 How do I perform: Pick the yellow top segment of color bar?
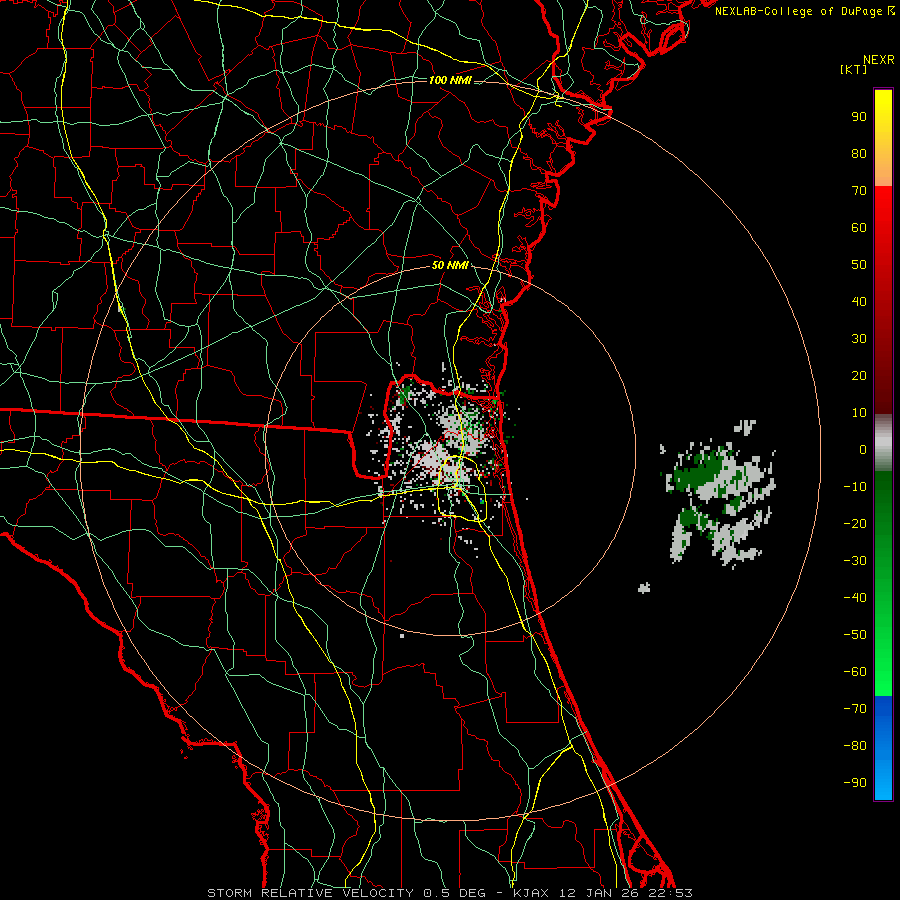(x=883, y=138)
